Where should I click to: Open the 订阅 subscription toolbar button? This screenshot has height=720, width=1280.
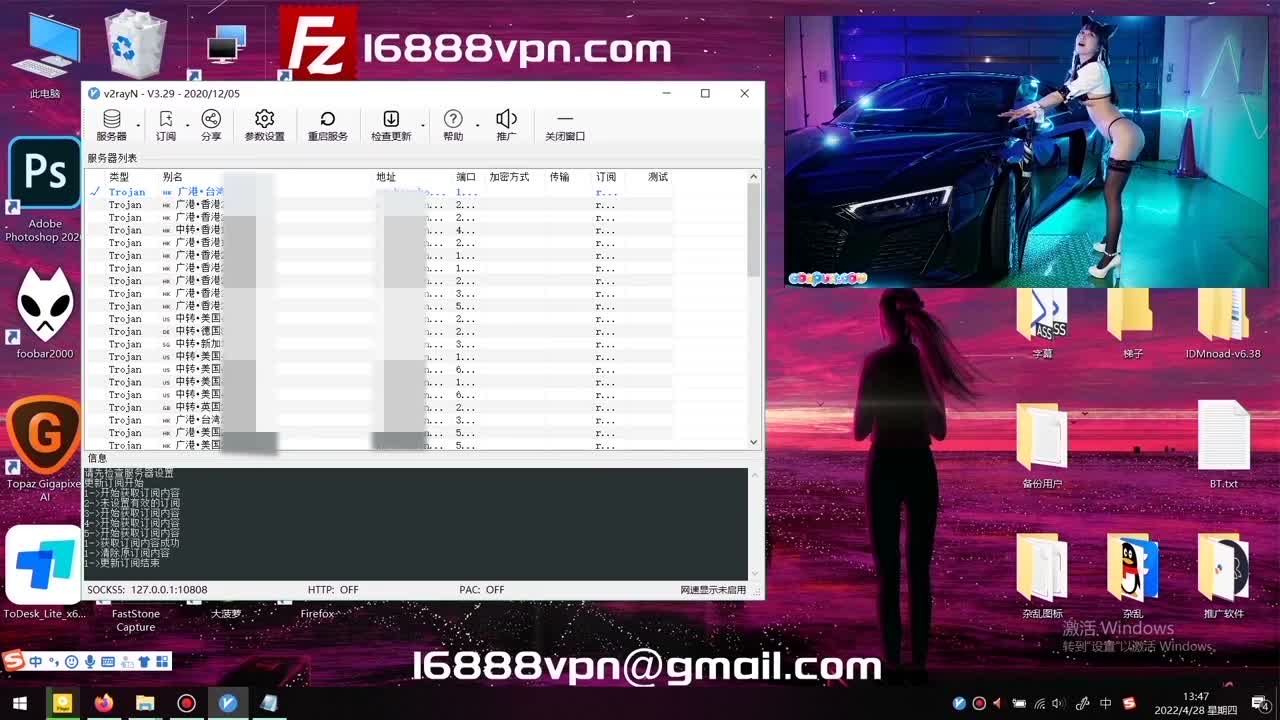165,125
